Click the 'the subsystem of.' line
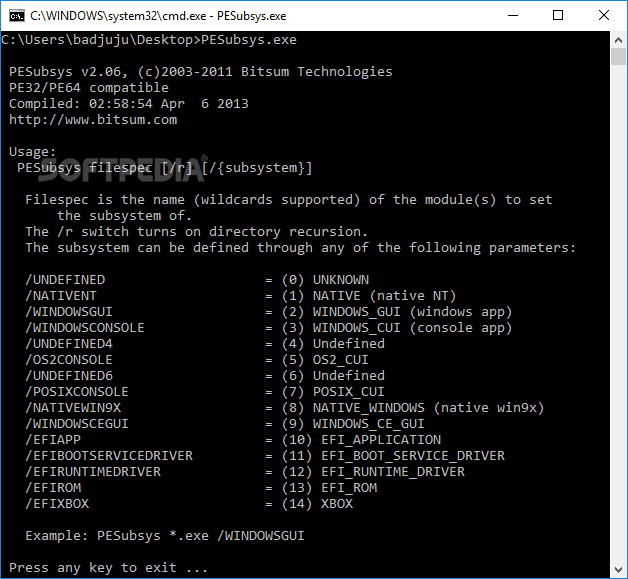Image resolution: width=628 pixels, height=579 pixels. point(125,216)
